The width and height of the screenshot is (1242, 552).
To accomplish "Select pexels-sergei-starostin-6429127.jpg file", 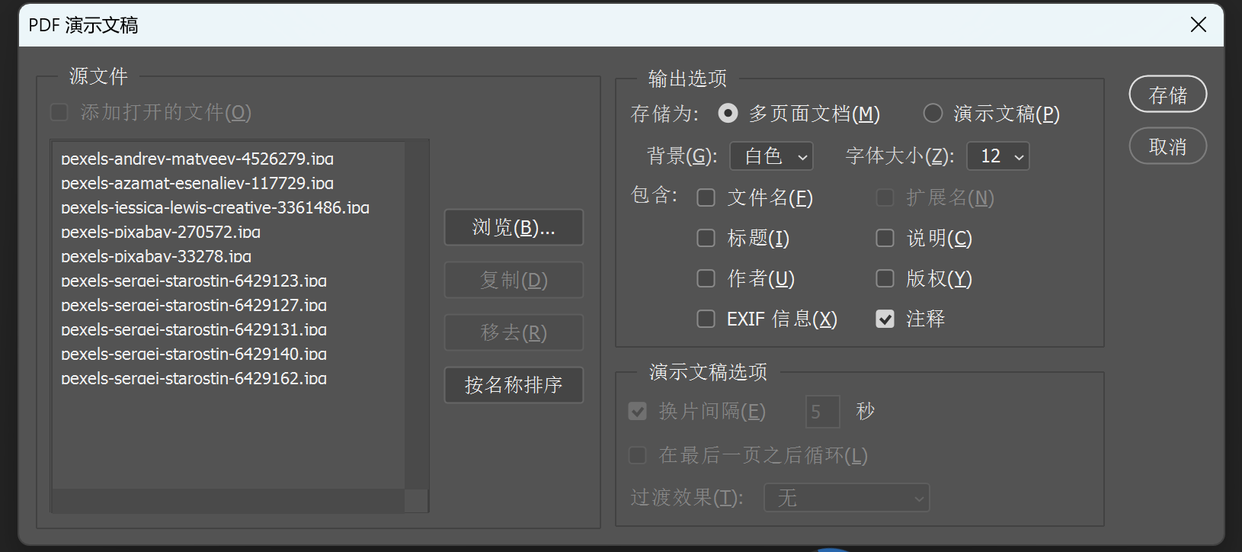I will point(193,305).
